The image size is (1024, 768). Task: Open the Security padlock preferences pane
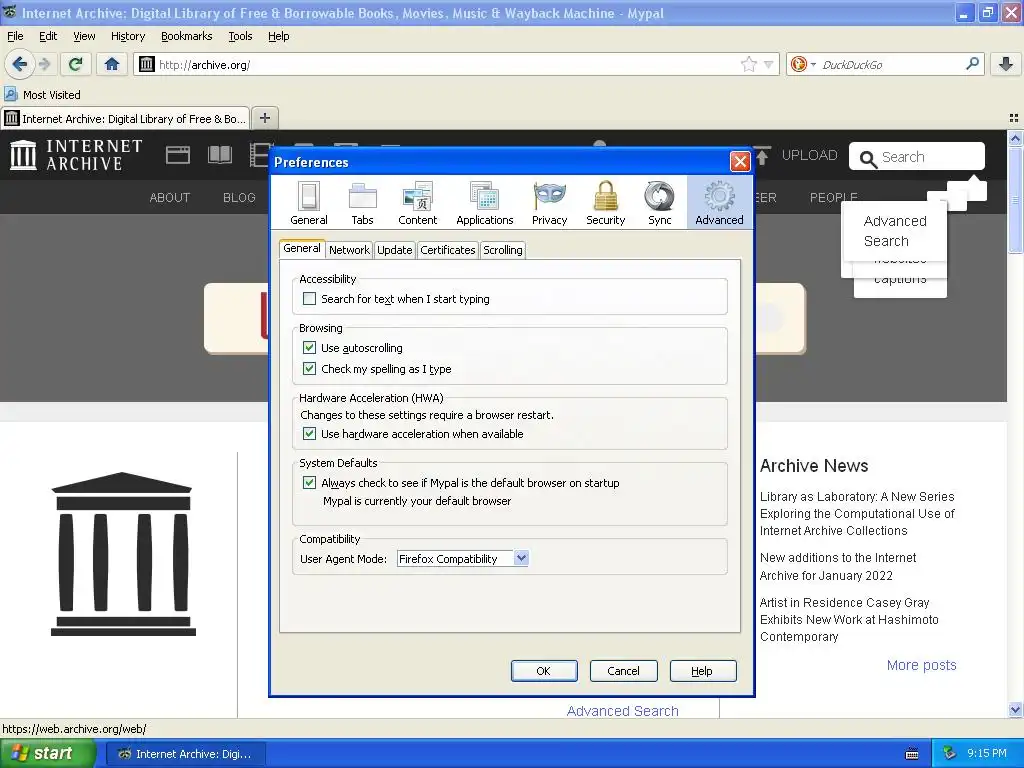[x=605, y=202]
